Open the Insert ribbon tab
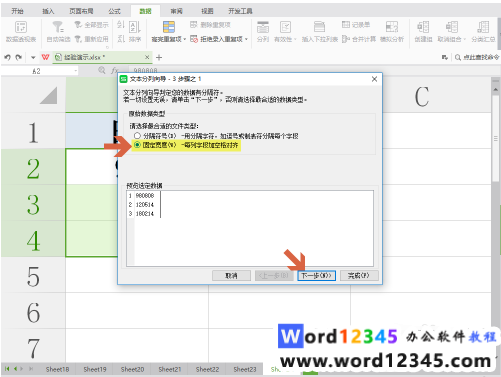This screenshot has height=377, width=501. coord(48,11)
